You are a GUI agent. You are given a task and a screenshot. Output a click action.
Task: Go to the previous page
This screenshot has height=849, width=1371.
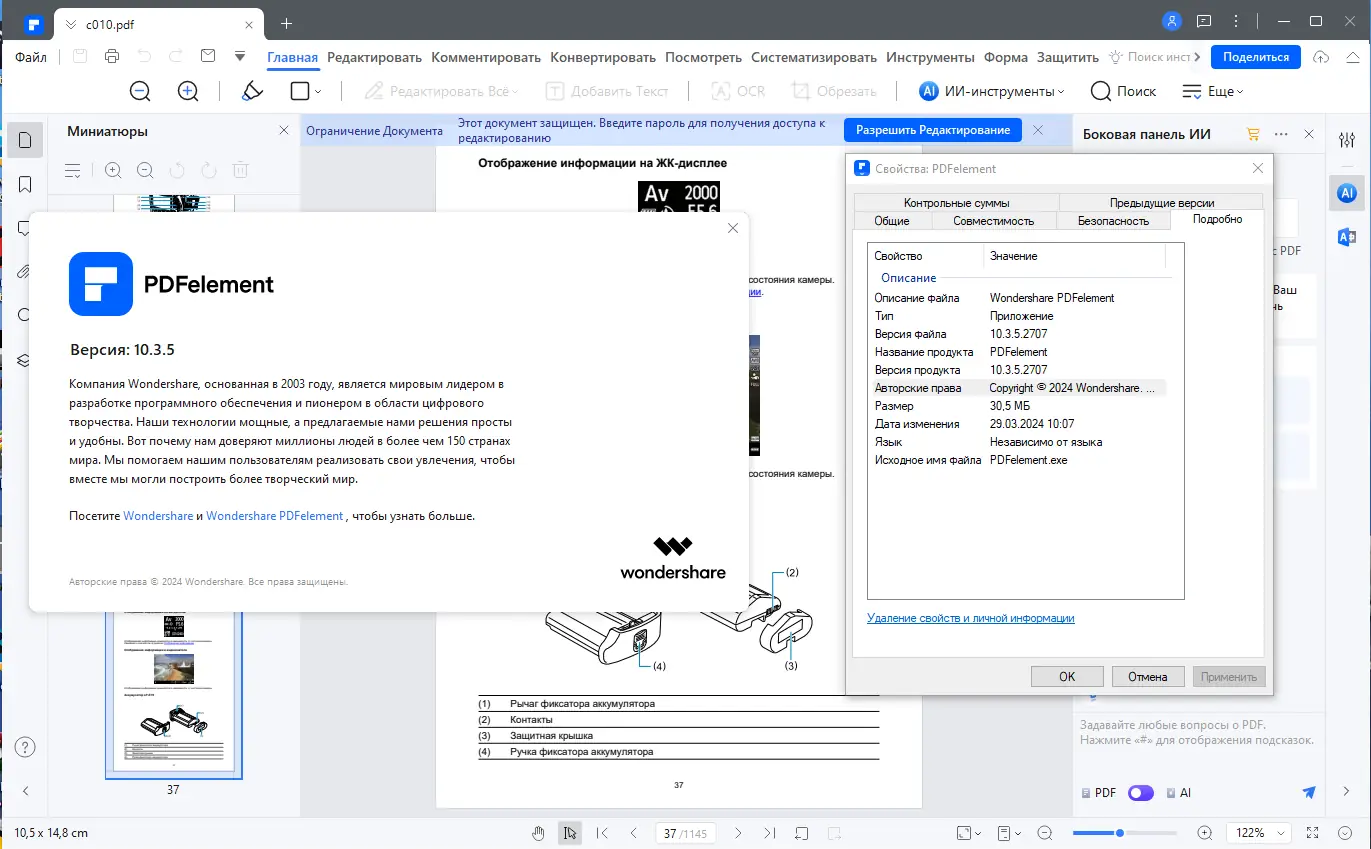click(634, 832)
